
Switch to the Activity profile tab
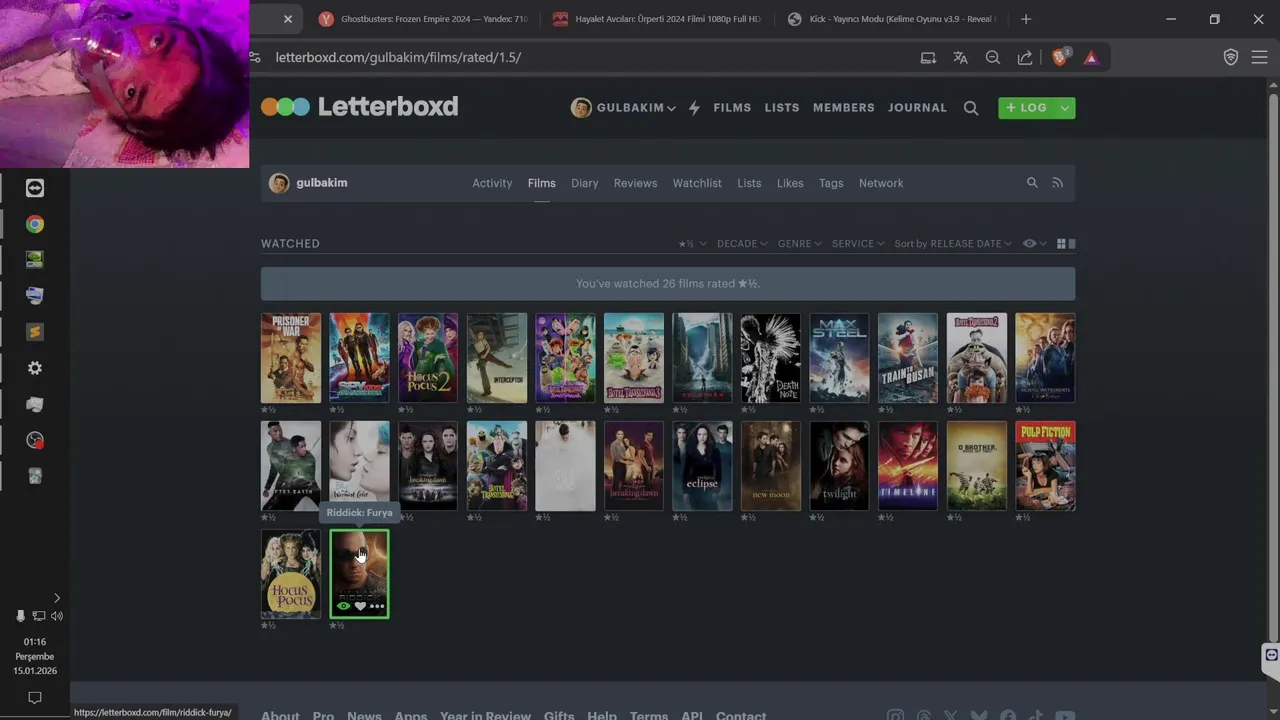(x=492, y=183)
